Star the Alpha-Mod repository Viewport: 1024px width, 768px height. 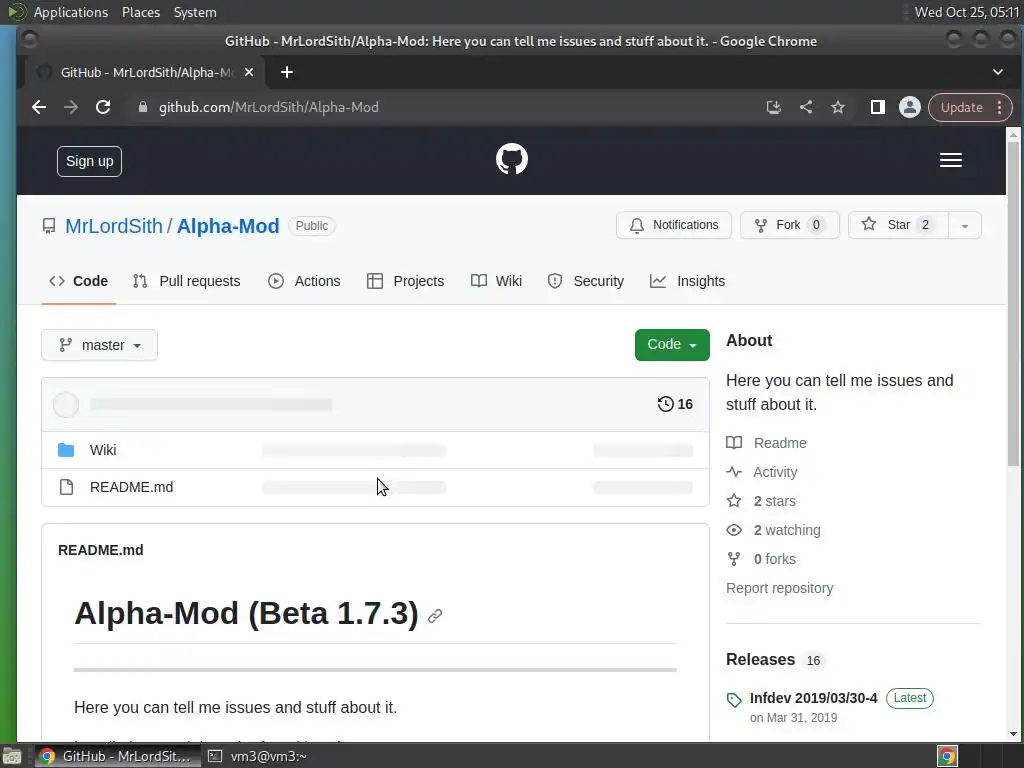pos(898,225)
